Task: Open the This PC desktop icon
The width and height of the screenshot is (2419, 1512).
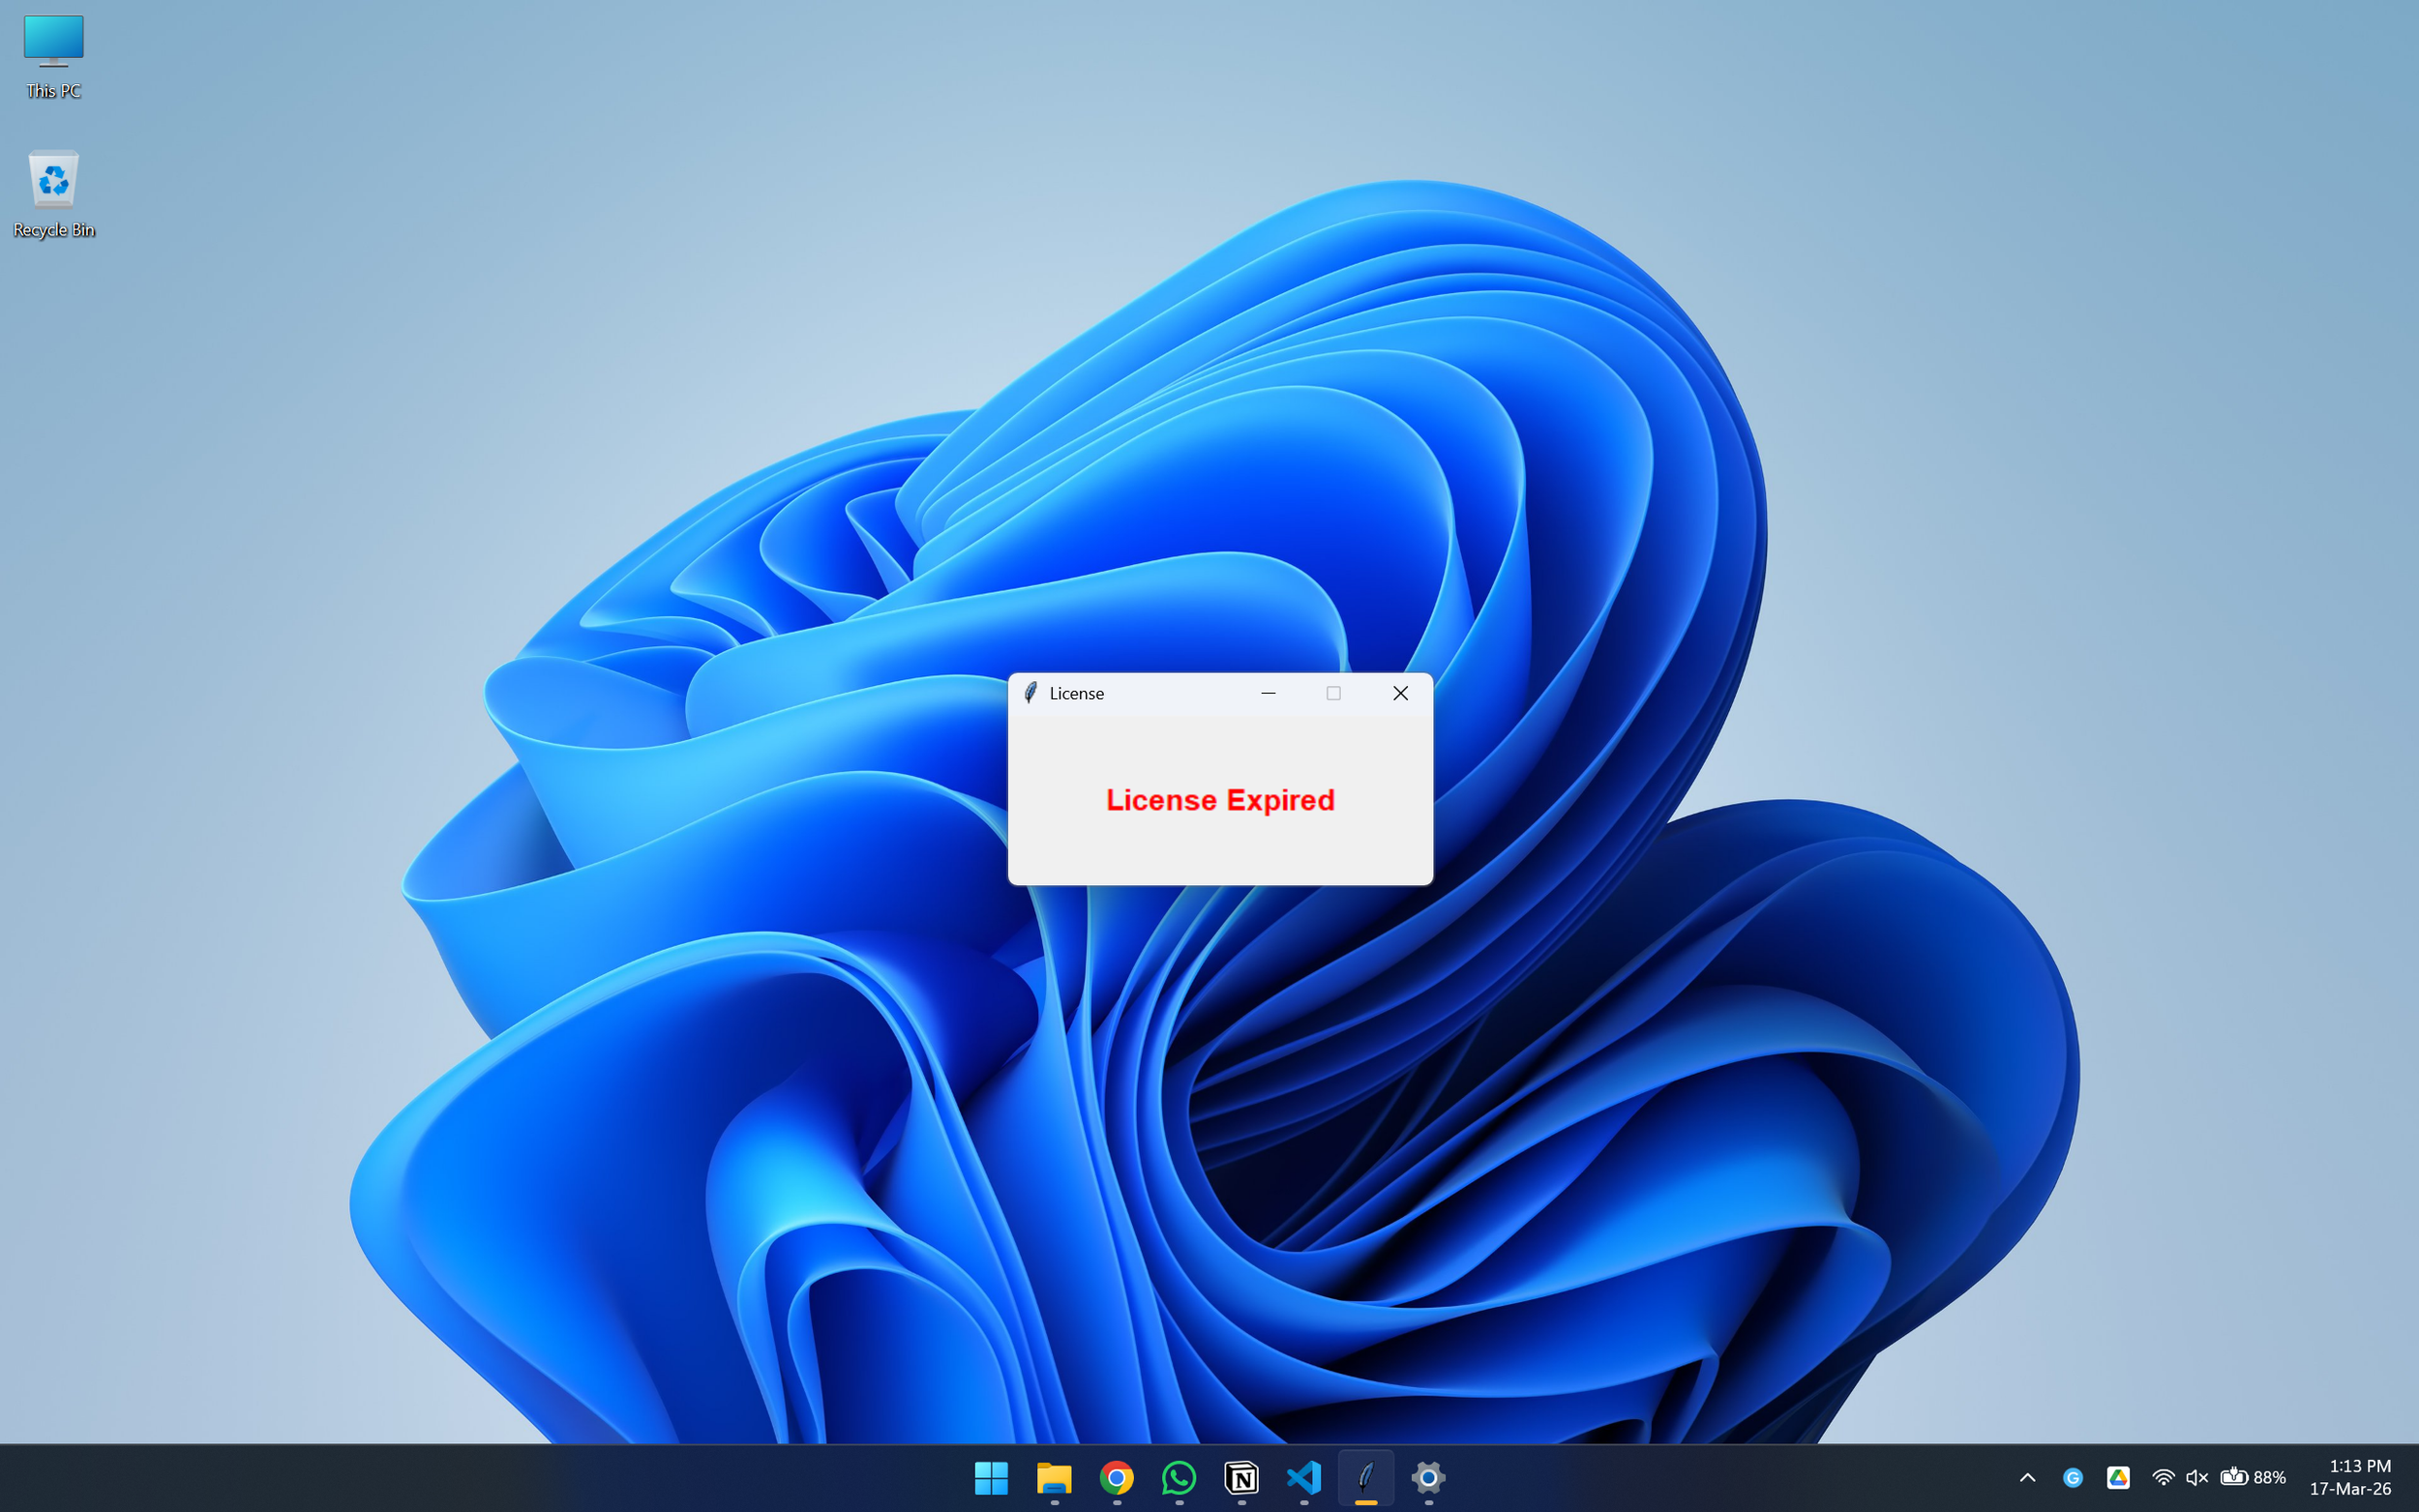Action: point(53,56)
